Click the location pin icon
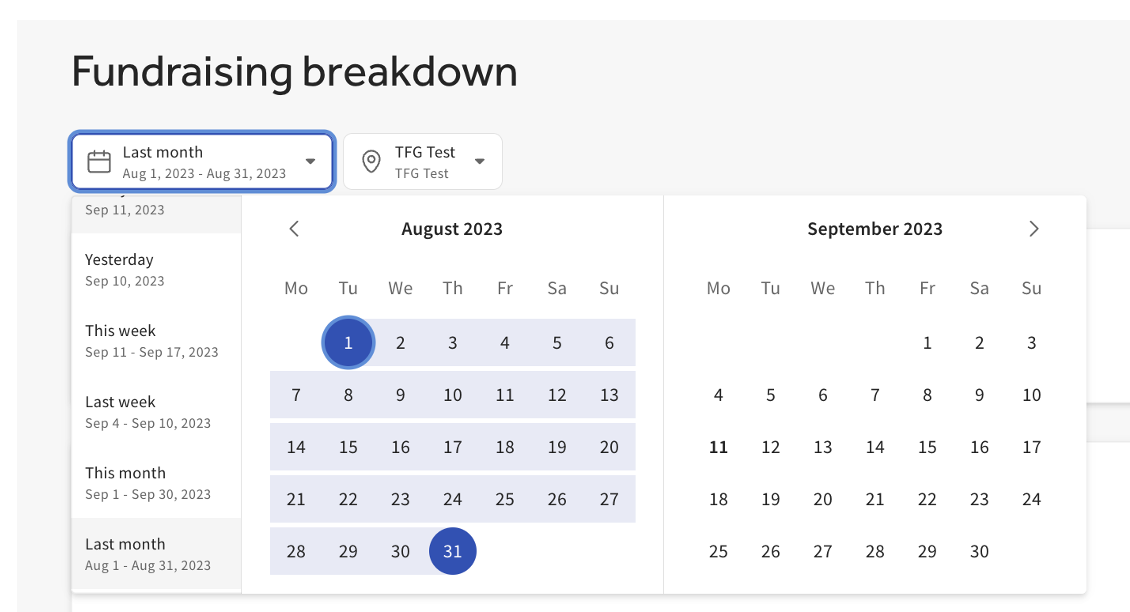 (371, 162)
